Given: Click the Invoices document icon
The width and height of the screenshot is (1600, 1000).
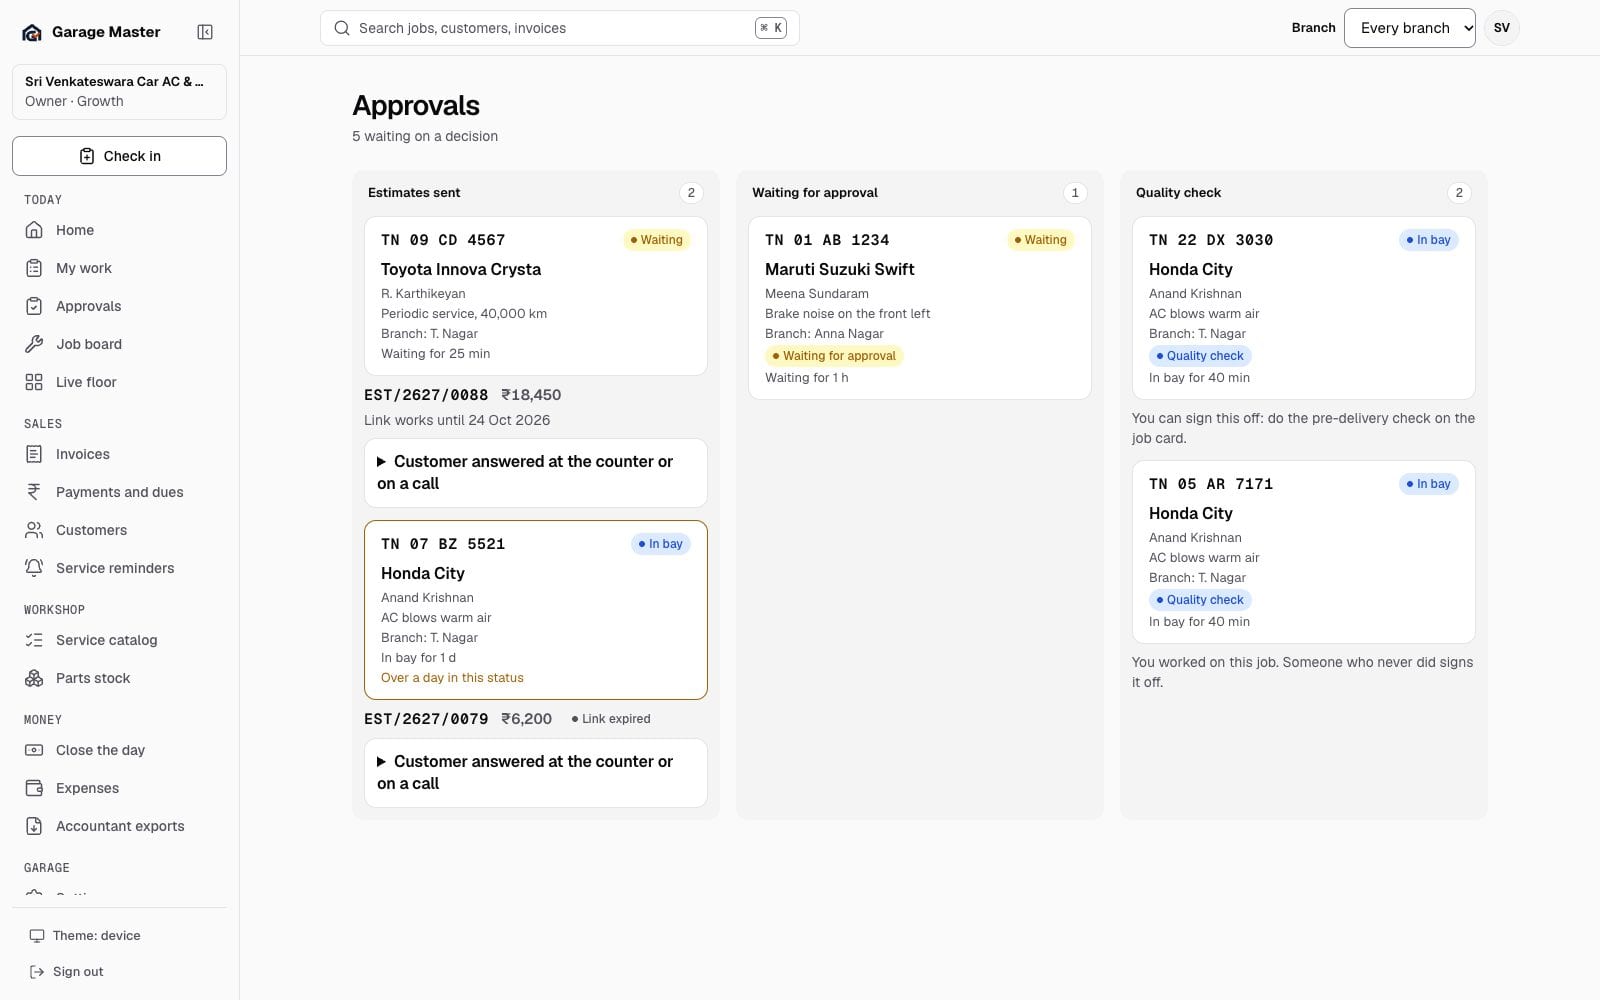Looking at the screenshot, I should 34,454.
